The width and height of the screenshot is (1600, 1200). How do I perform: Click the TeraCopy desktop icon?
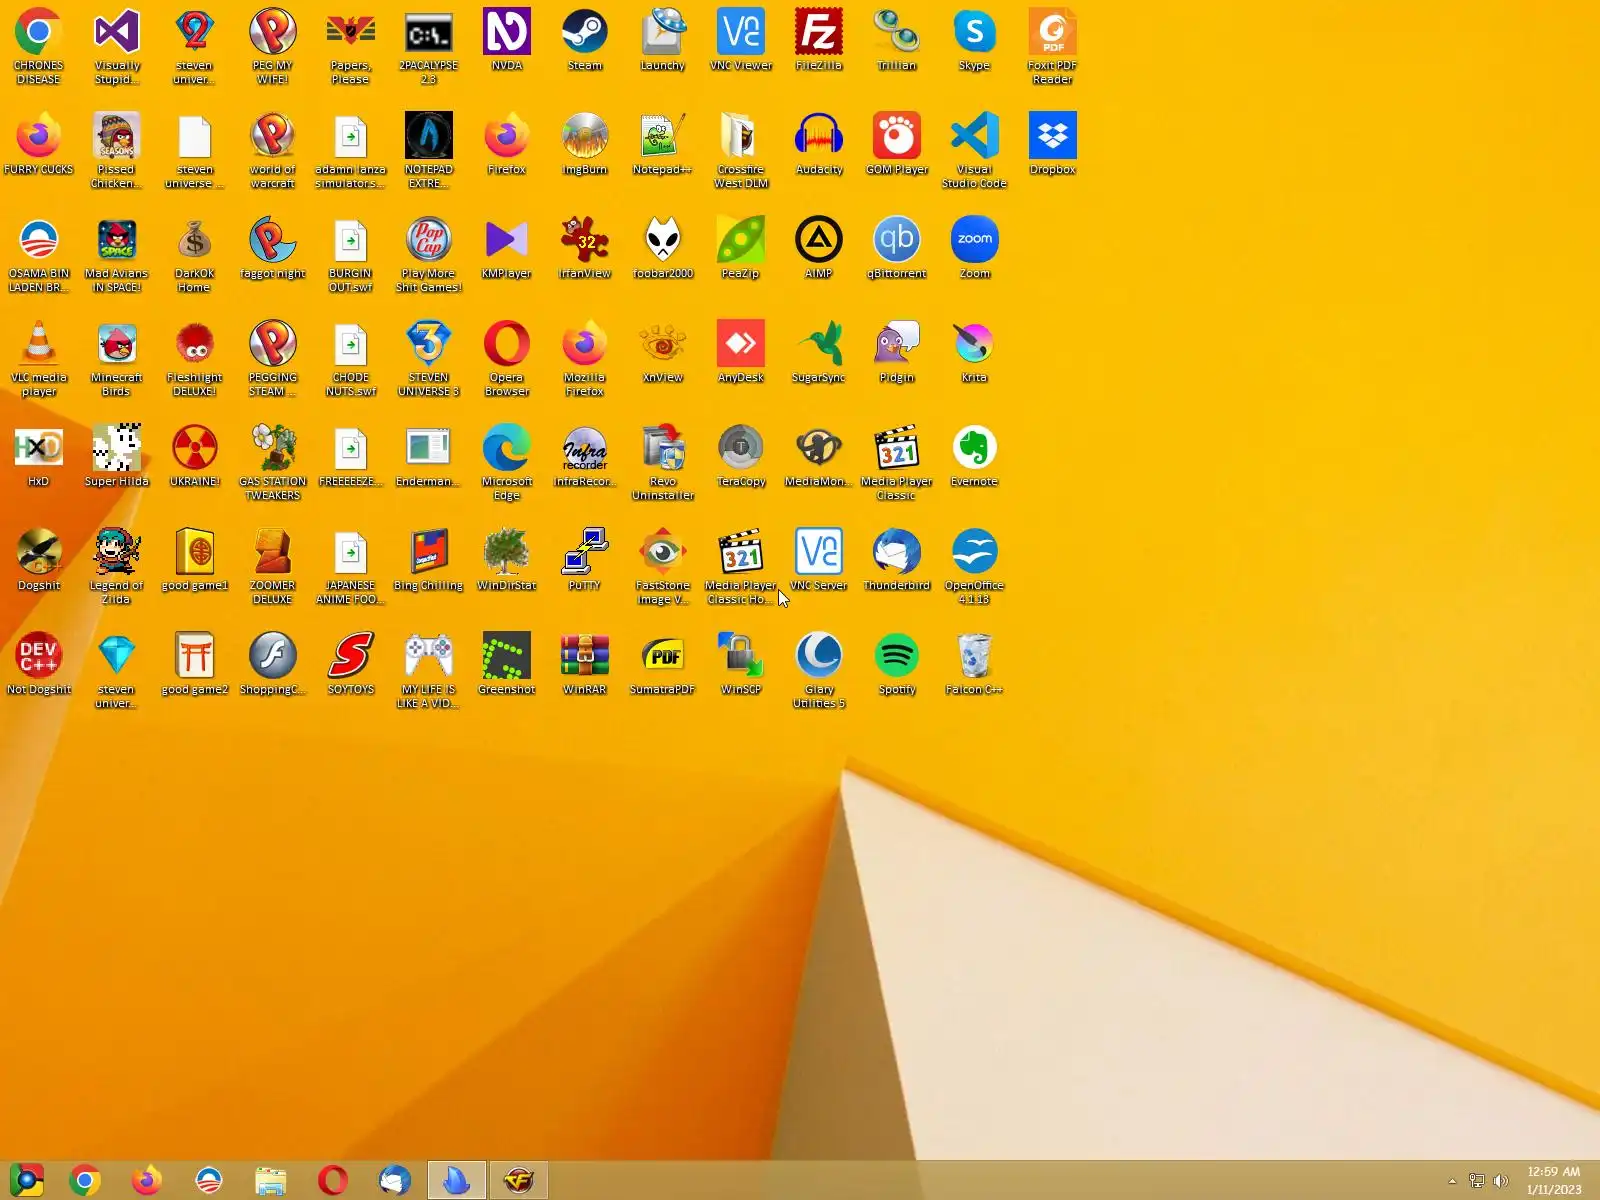[x=741, y=457]
